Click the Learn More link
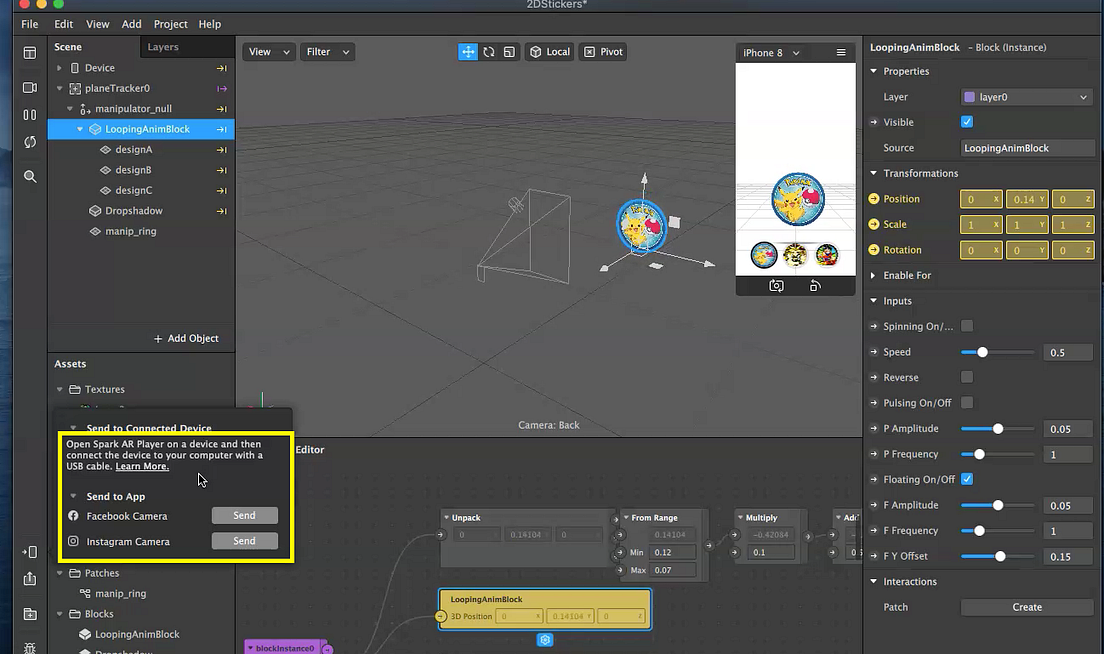1104x654 pixels. (x=141, y=465)
